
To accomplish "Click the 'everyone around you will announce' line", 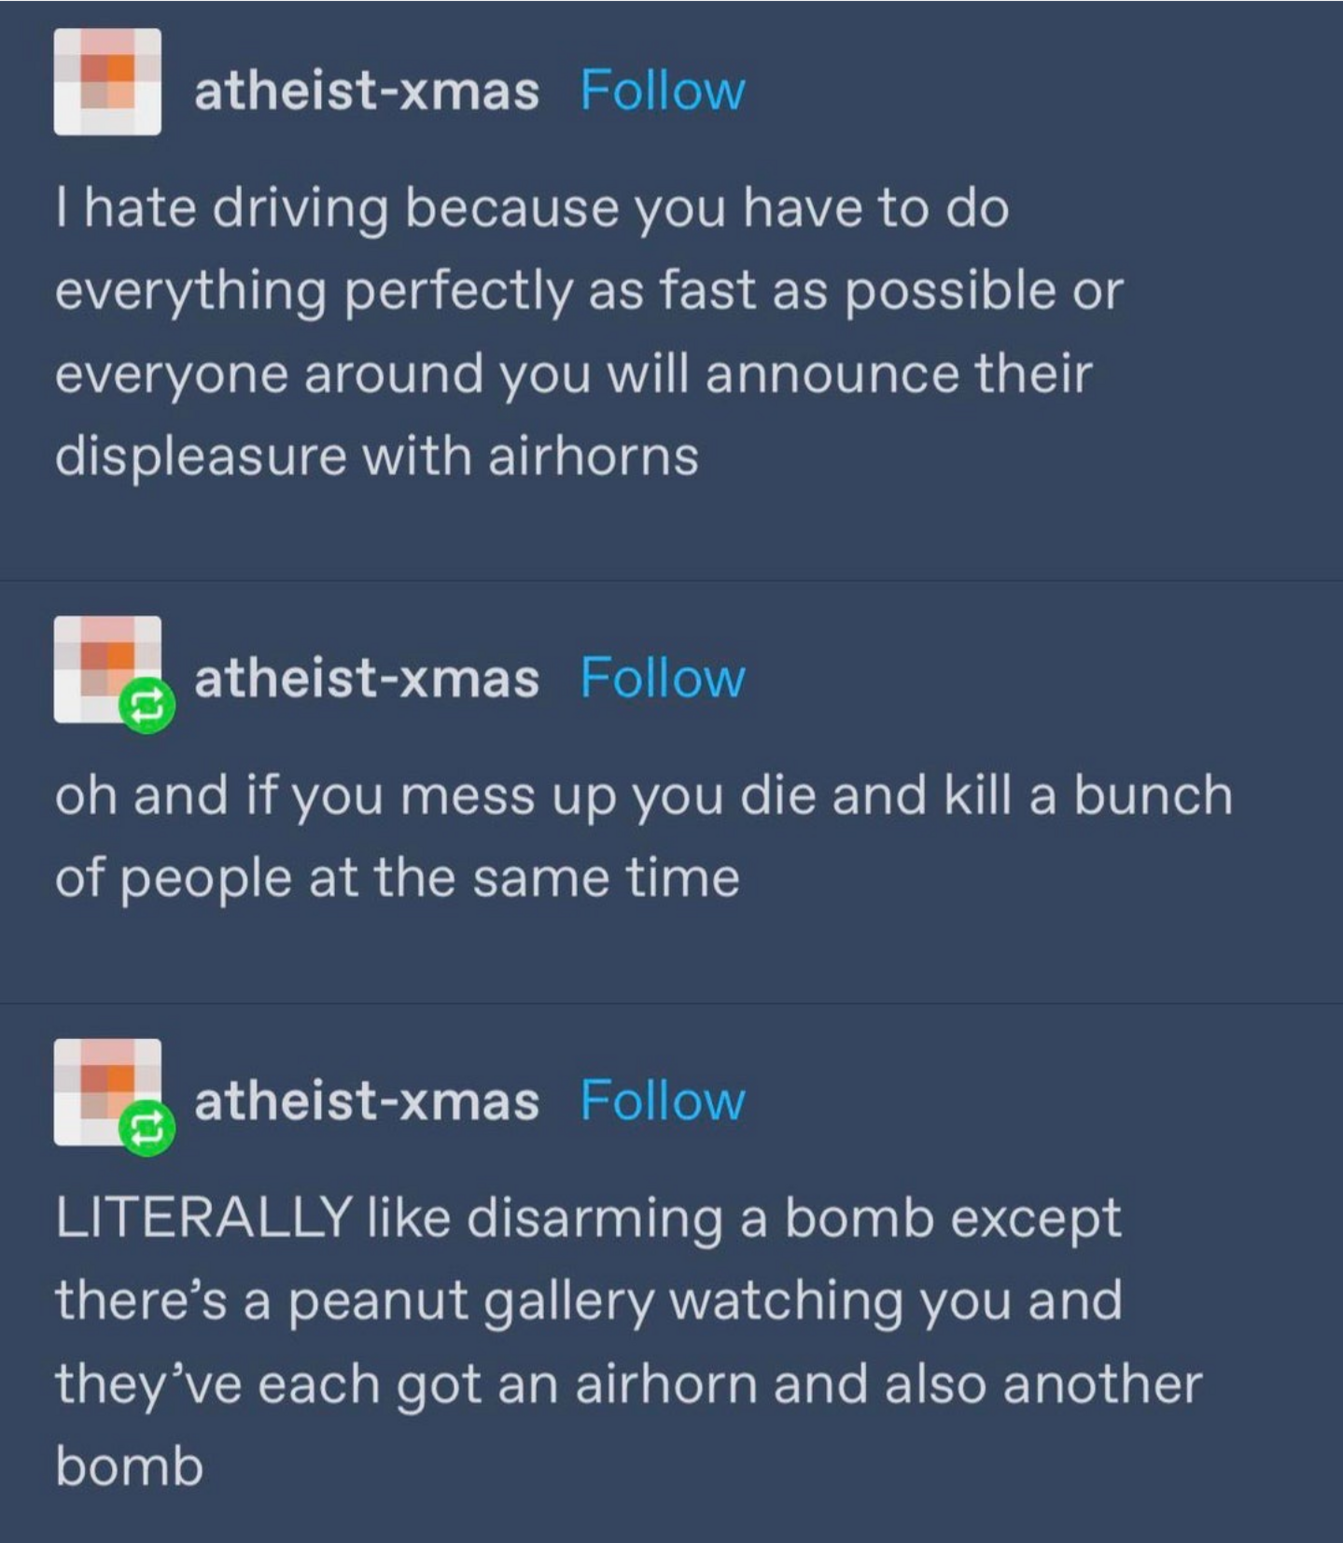I will 574,374.
